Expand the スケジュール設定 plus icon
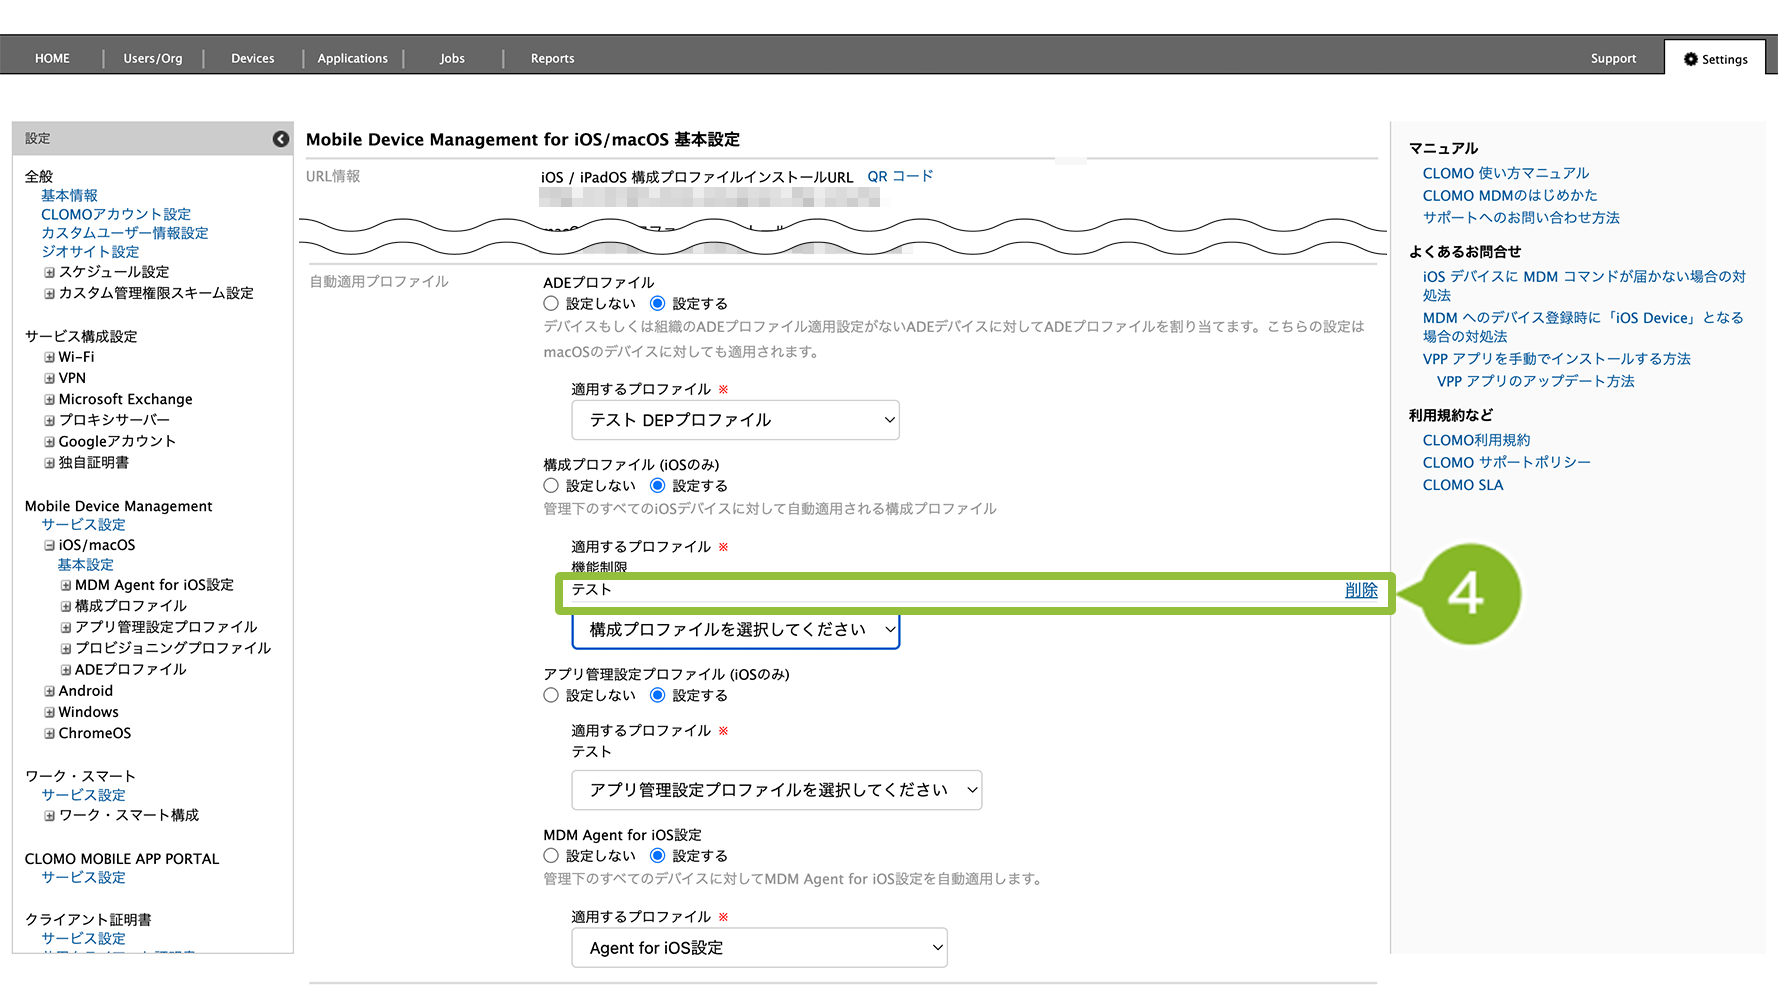 [49, 272]
